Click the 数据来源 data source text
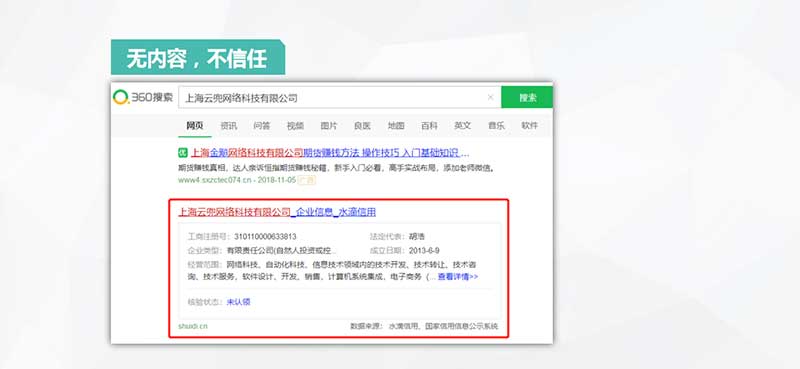800x369 pixels. pos(424,326)
